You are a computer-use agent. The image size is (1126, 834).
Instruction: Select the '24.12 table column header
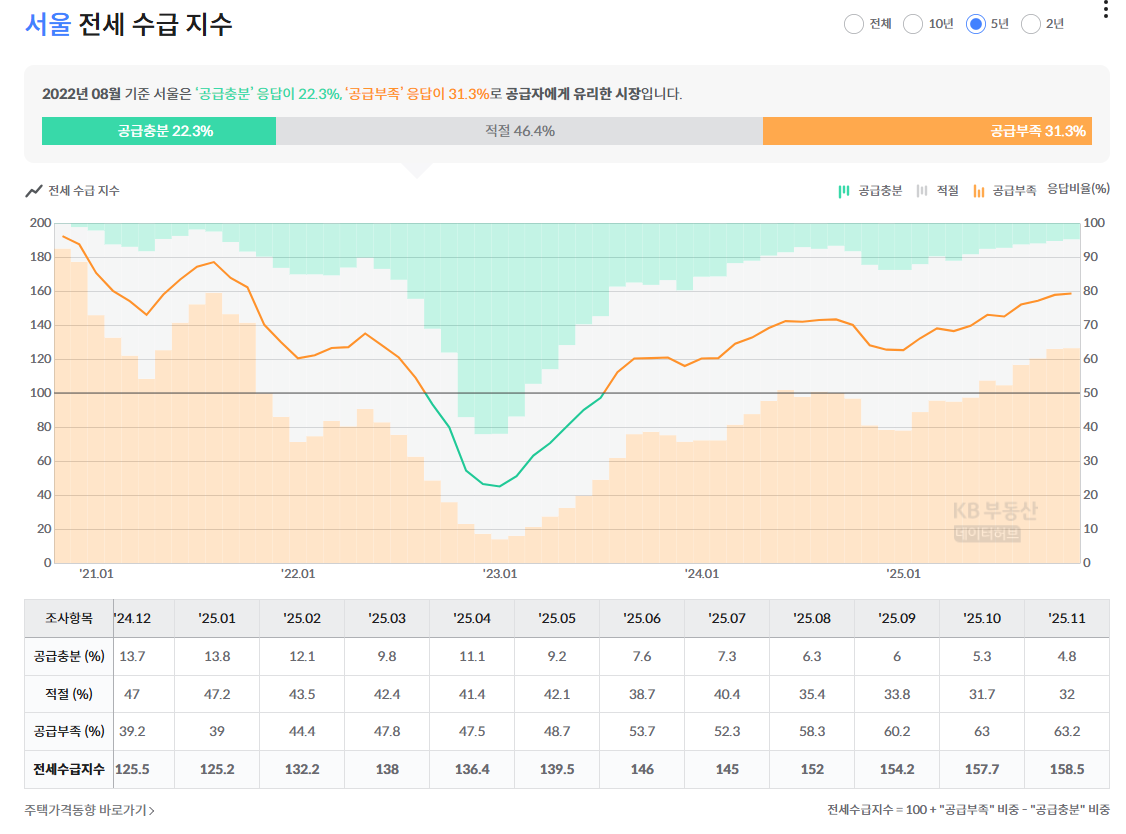[133, 618]
